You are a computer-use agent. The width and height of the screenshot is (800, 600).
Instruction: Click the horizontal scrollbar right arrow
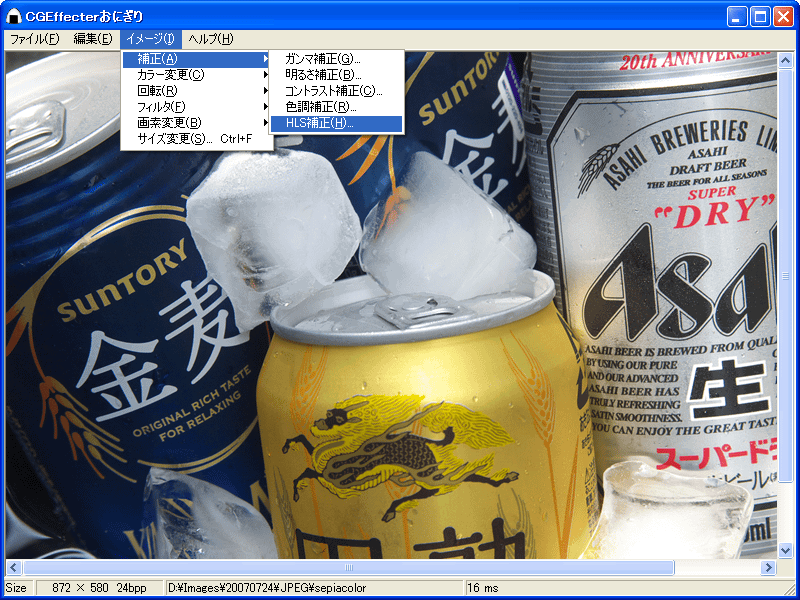[768, 567]
